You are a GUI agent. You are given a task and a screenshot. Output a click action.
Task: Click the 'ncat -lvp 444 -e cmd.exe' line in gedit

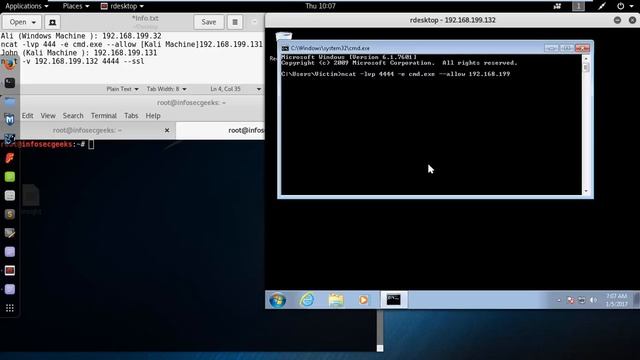coord(131,44)
